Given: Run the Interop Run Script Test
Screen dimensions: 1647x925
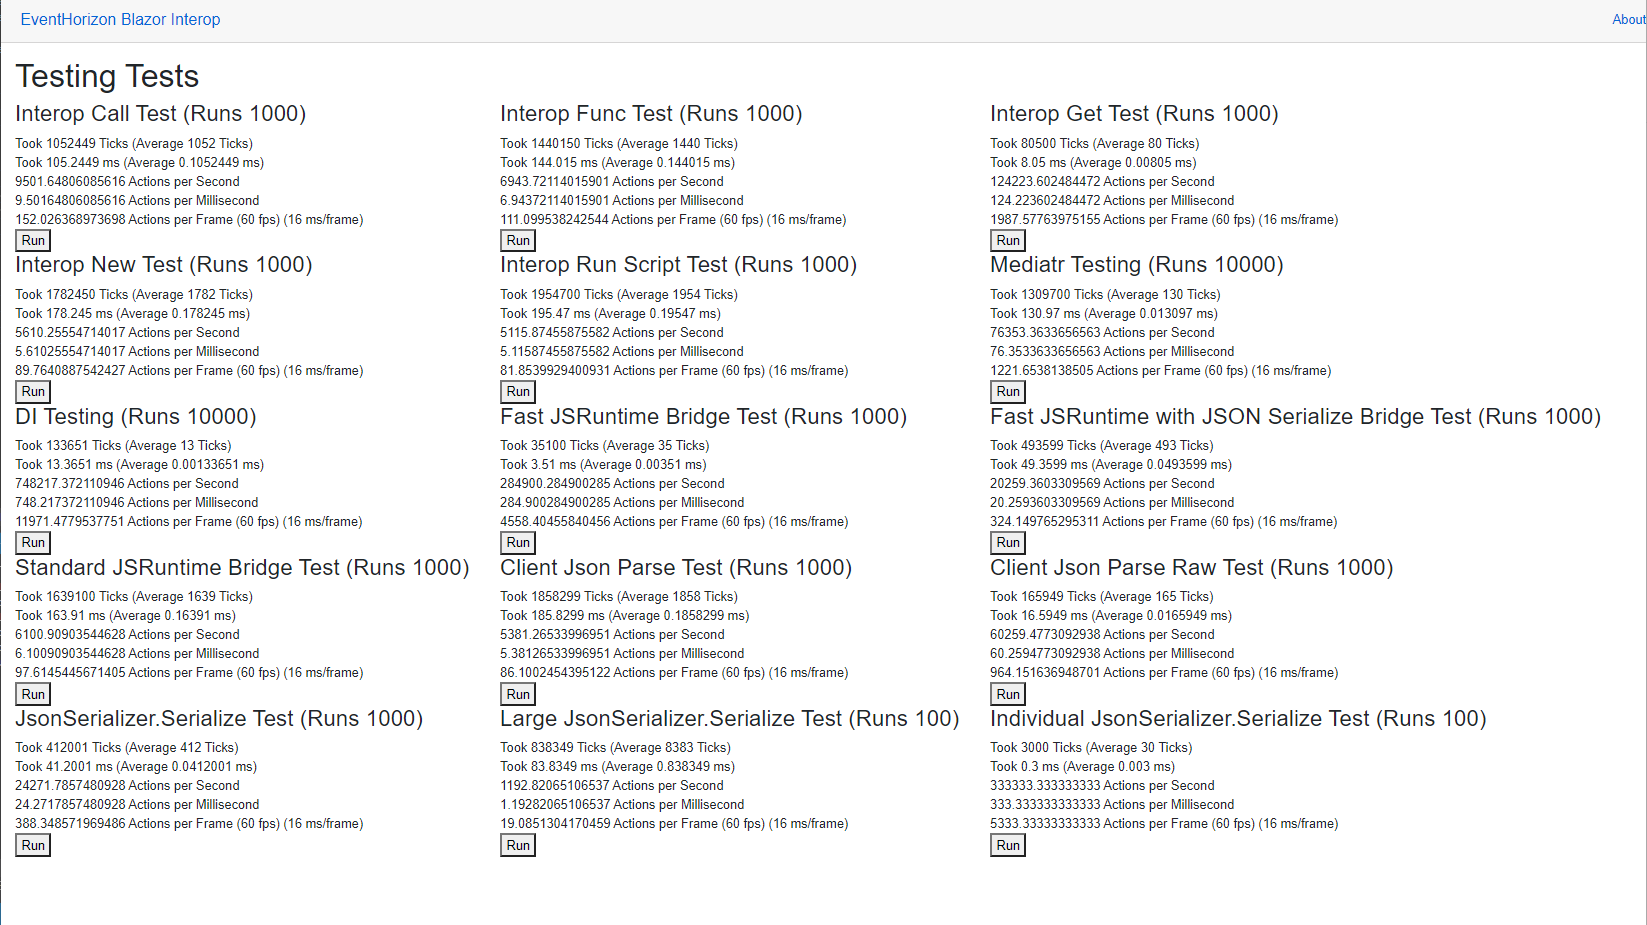Looking at the screenshot, I should [518, 392].
